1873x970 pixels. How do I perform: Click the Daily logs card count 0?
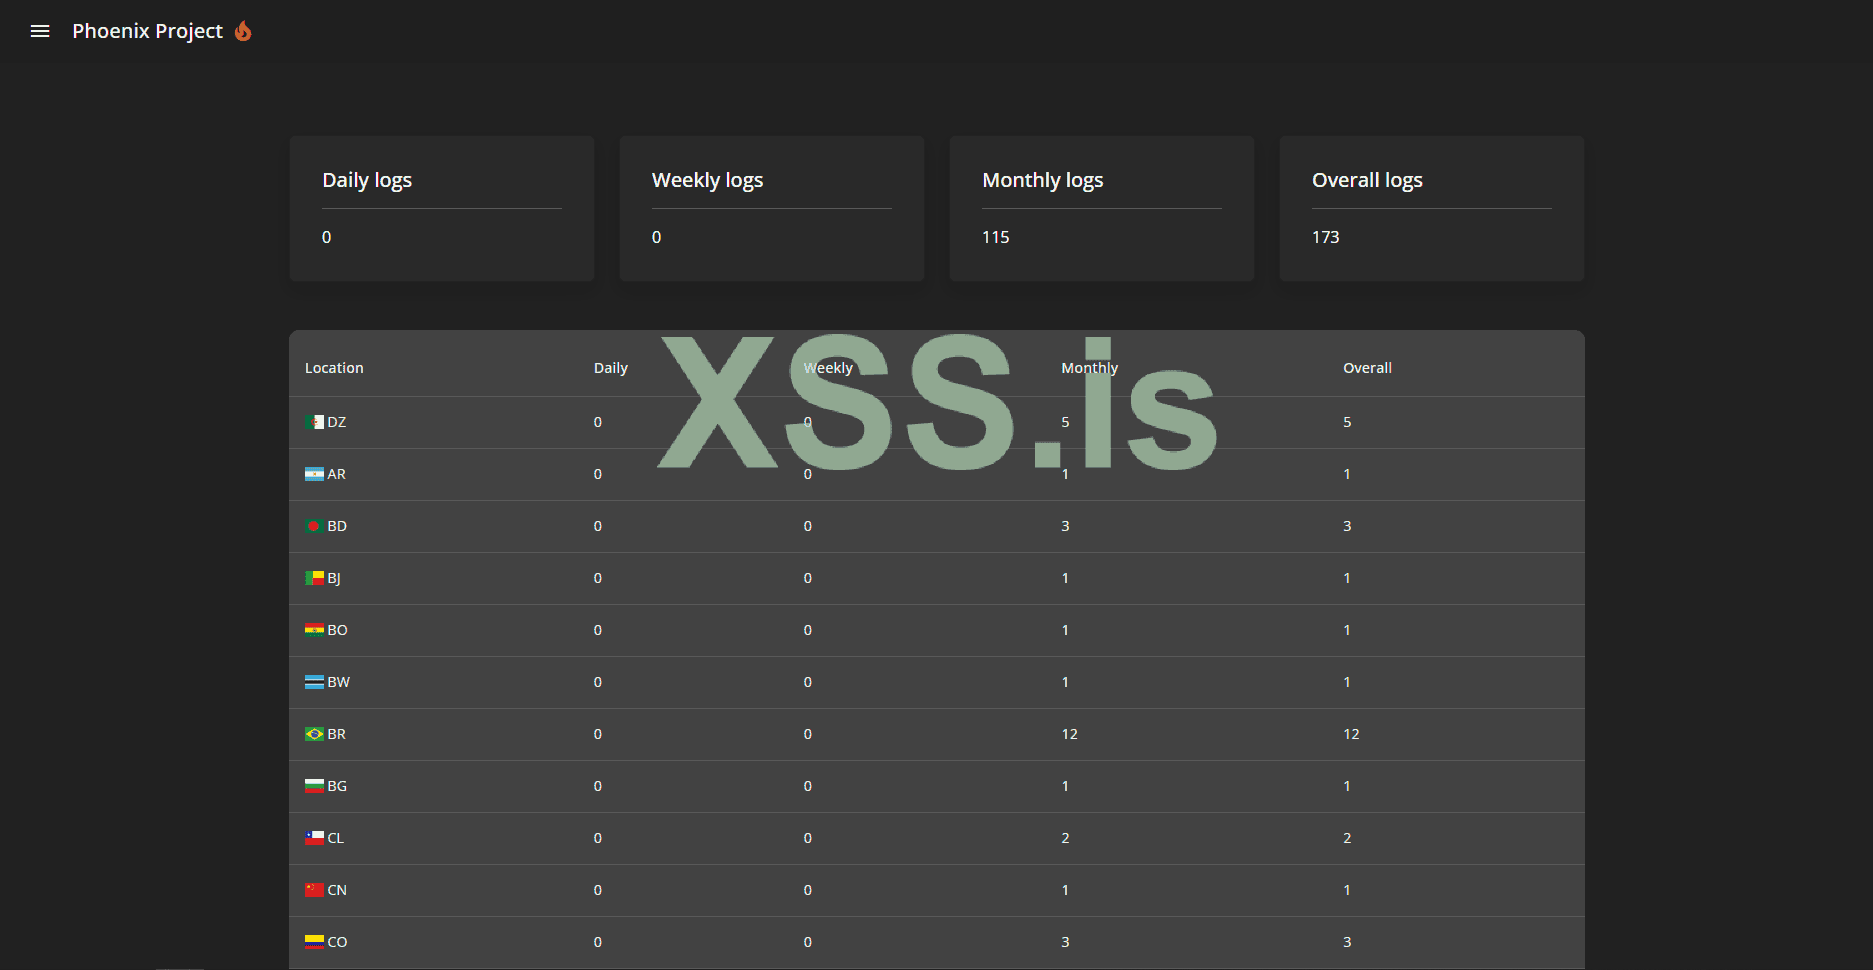[x=327, y=237]
